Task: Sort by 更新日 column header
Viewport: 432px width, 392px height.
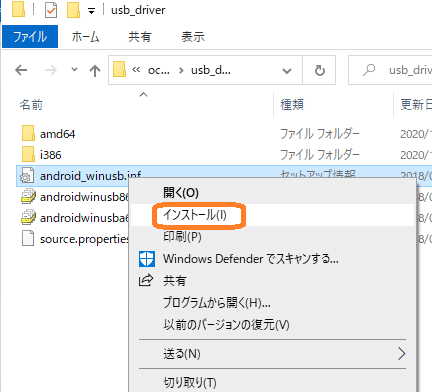Action: [416, 105]
